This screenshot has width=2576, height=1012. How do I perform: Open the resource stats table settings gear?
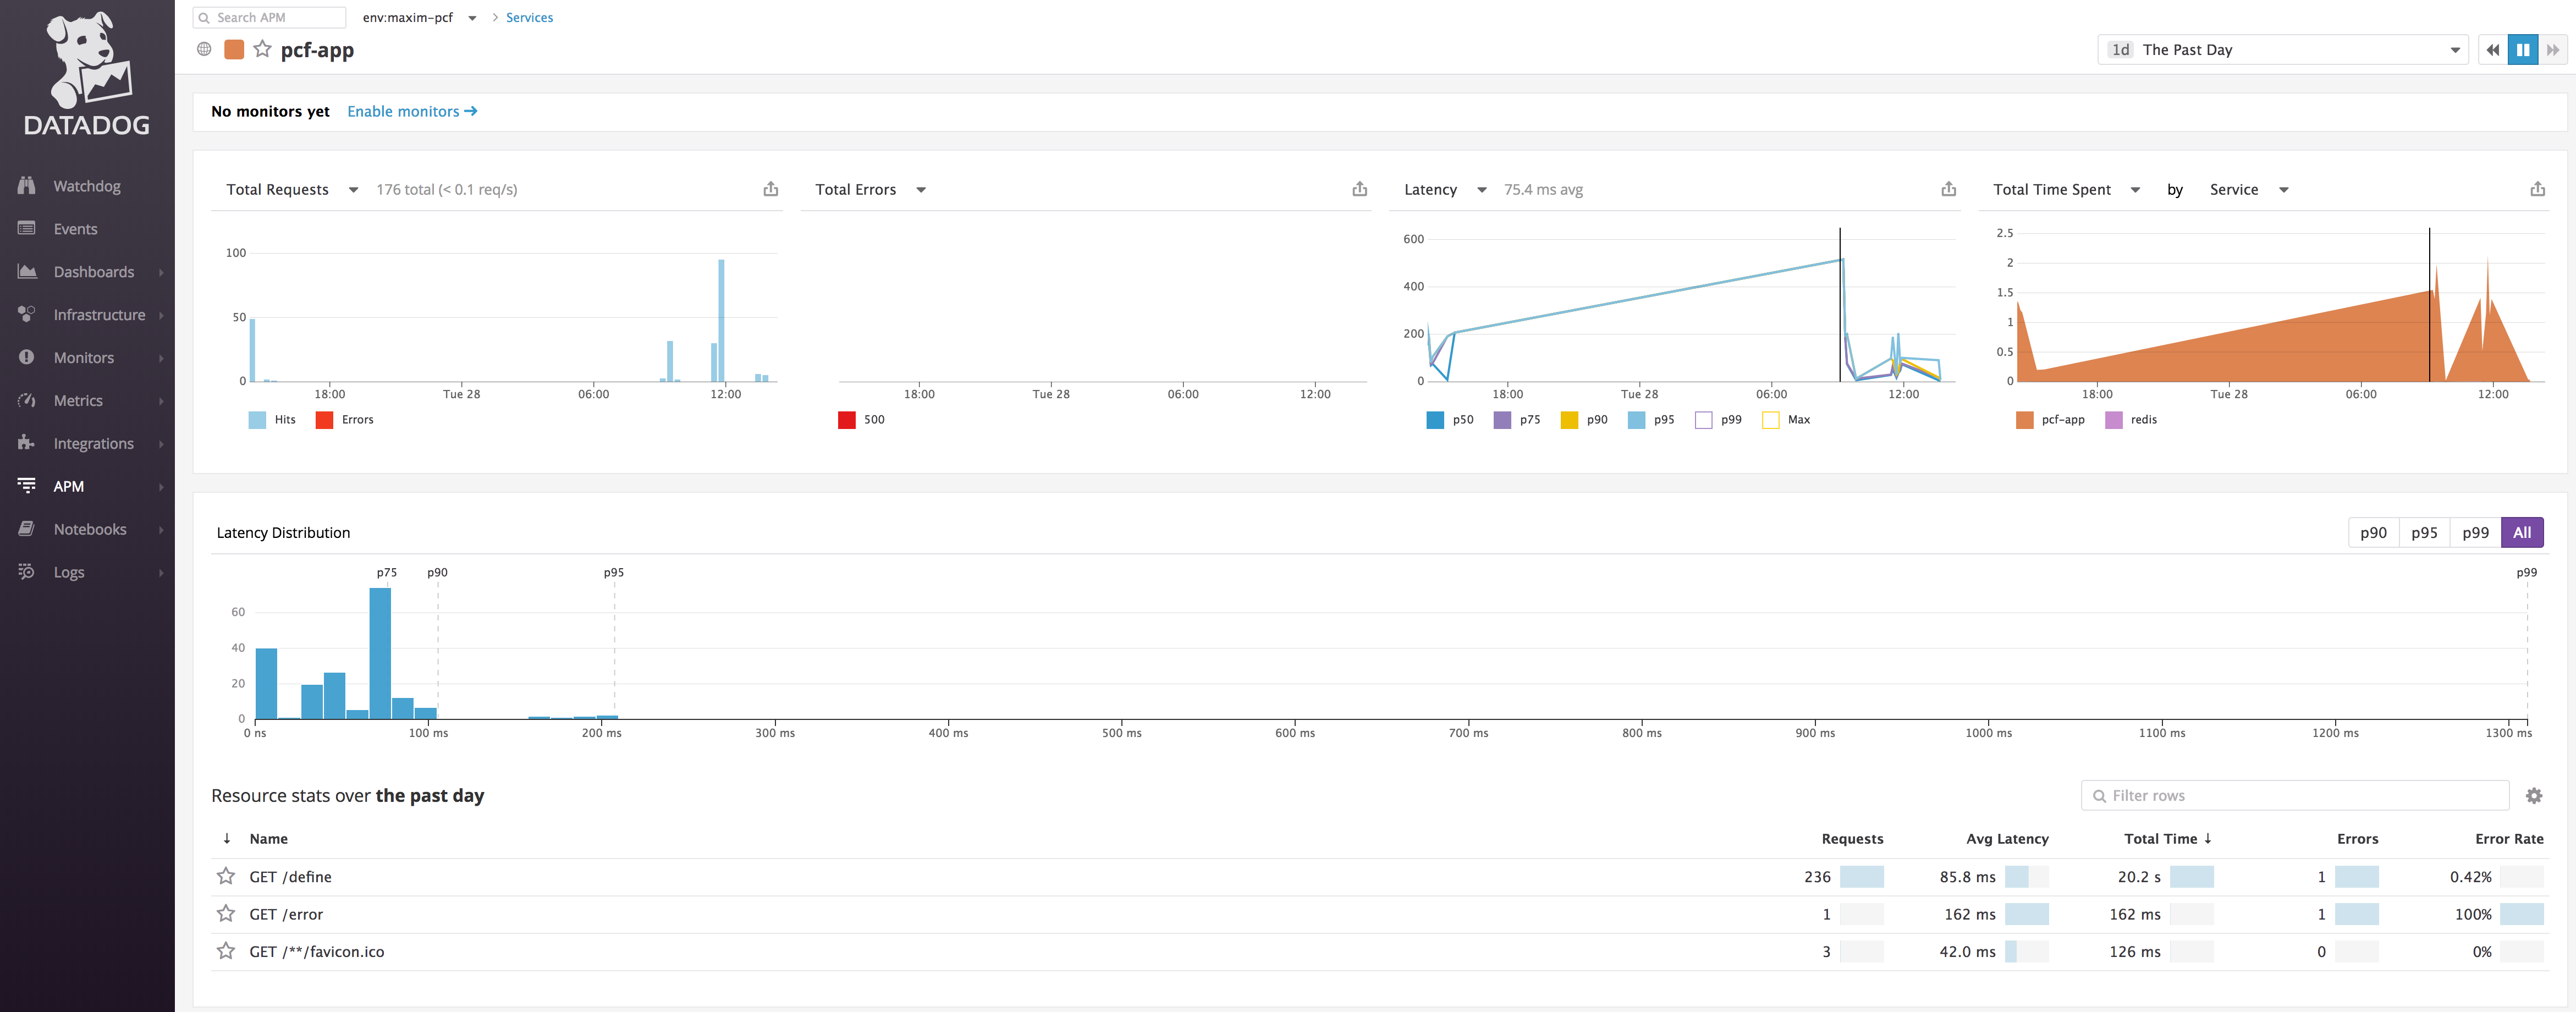2535,795
